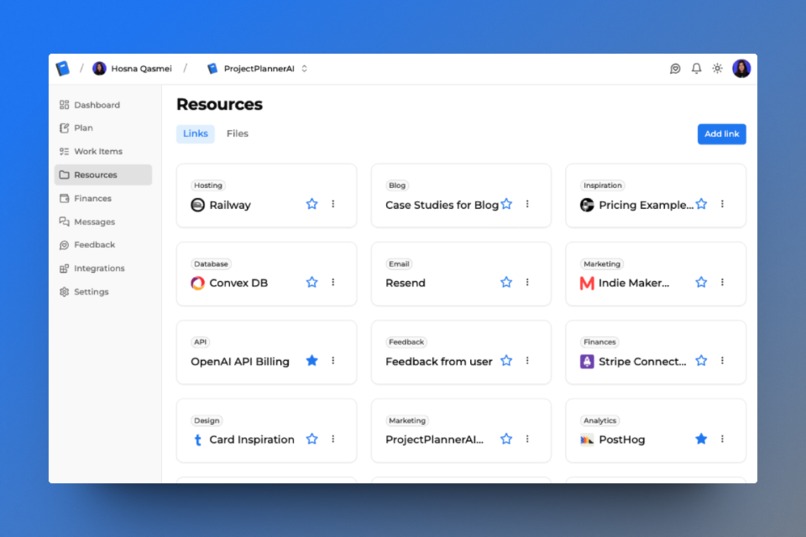
Task: Click the PostHog logo icon
Action: [587, 440]
